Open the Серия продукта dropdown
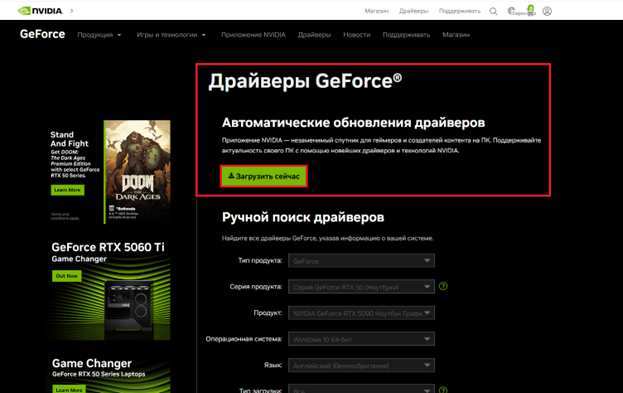 [x=361, y=287]
